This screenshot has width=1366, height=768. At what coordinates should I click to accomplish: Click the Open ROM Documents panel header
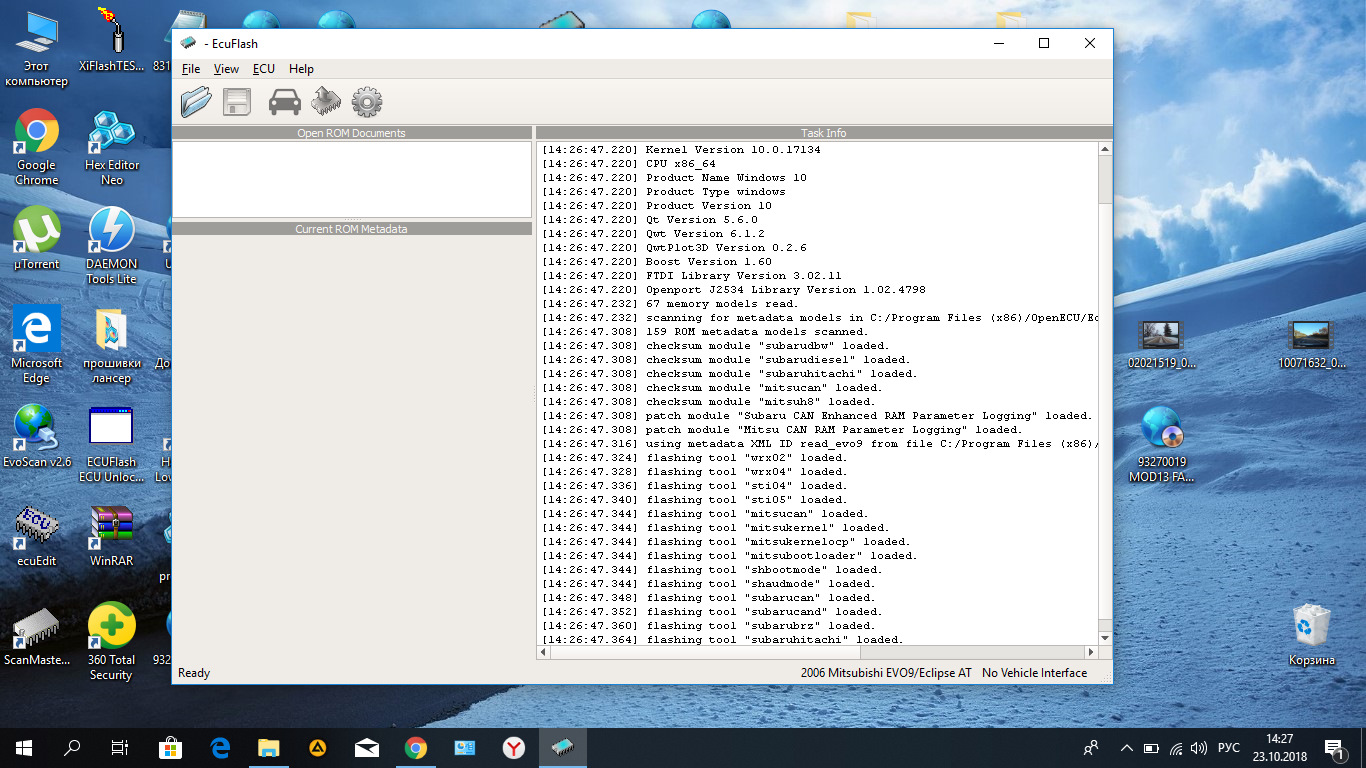(x=352, y=133)
